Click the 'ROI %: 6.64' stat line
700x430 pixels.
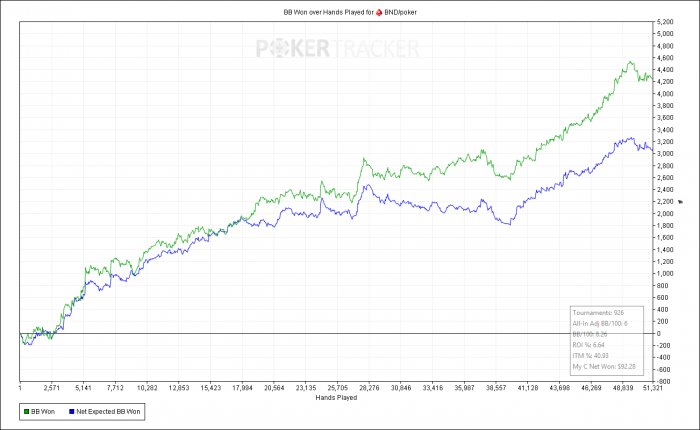(x=588, y=345)
